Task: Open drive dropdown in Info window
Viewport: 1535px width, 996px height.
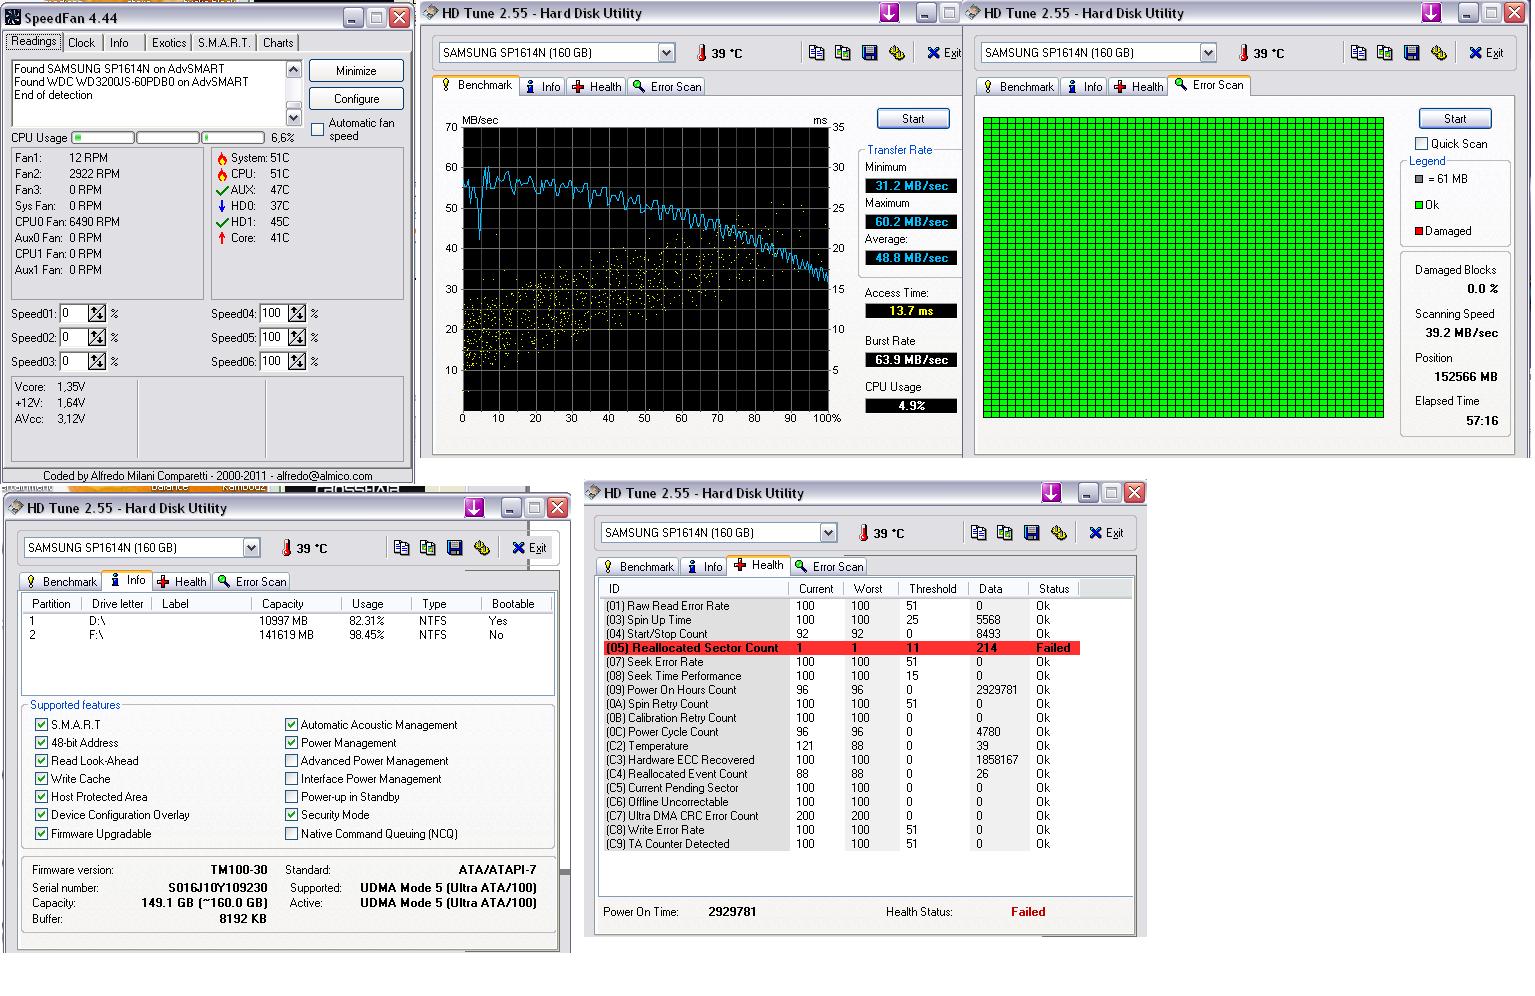Action: point(251,548)
